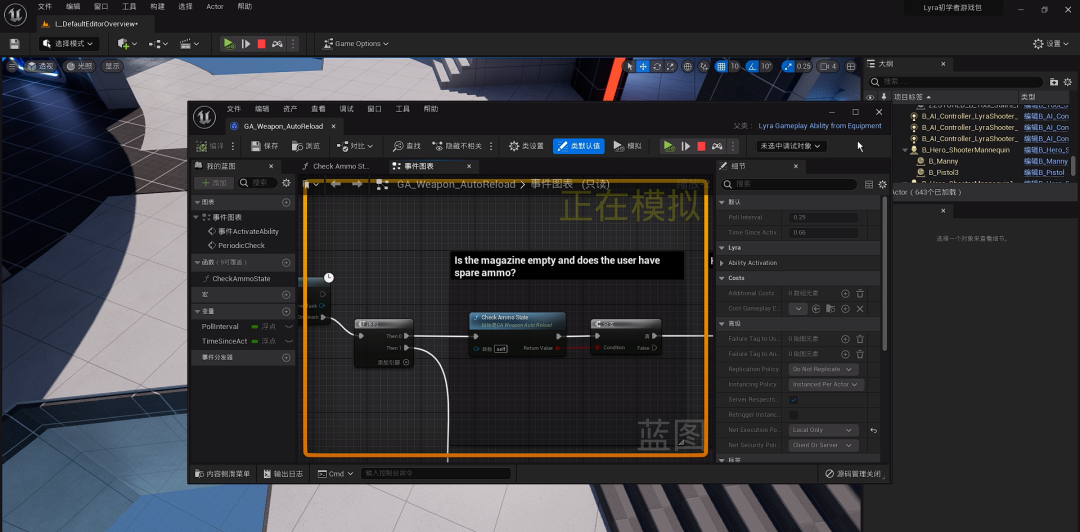
Task: Open Cost Gameplay Effect class dropdown
Action: click(798, 309)
